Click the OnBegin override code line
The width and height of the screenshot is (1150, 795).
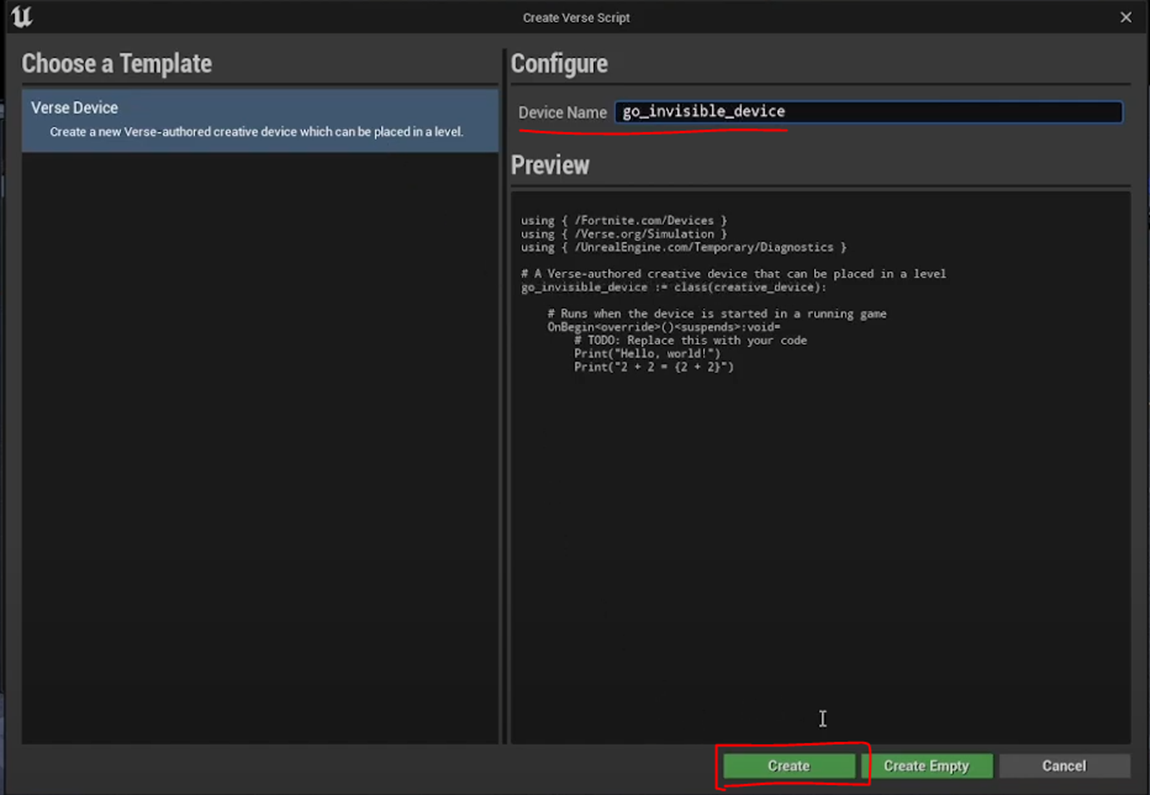pos(664,327)
